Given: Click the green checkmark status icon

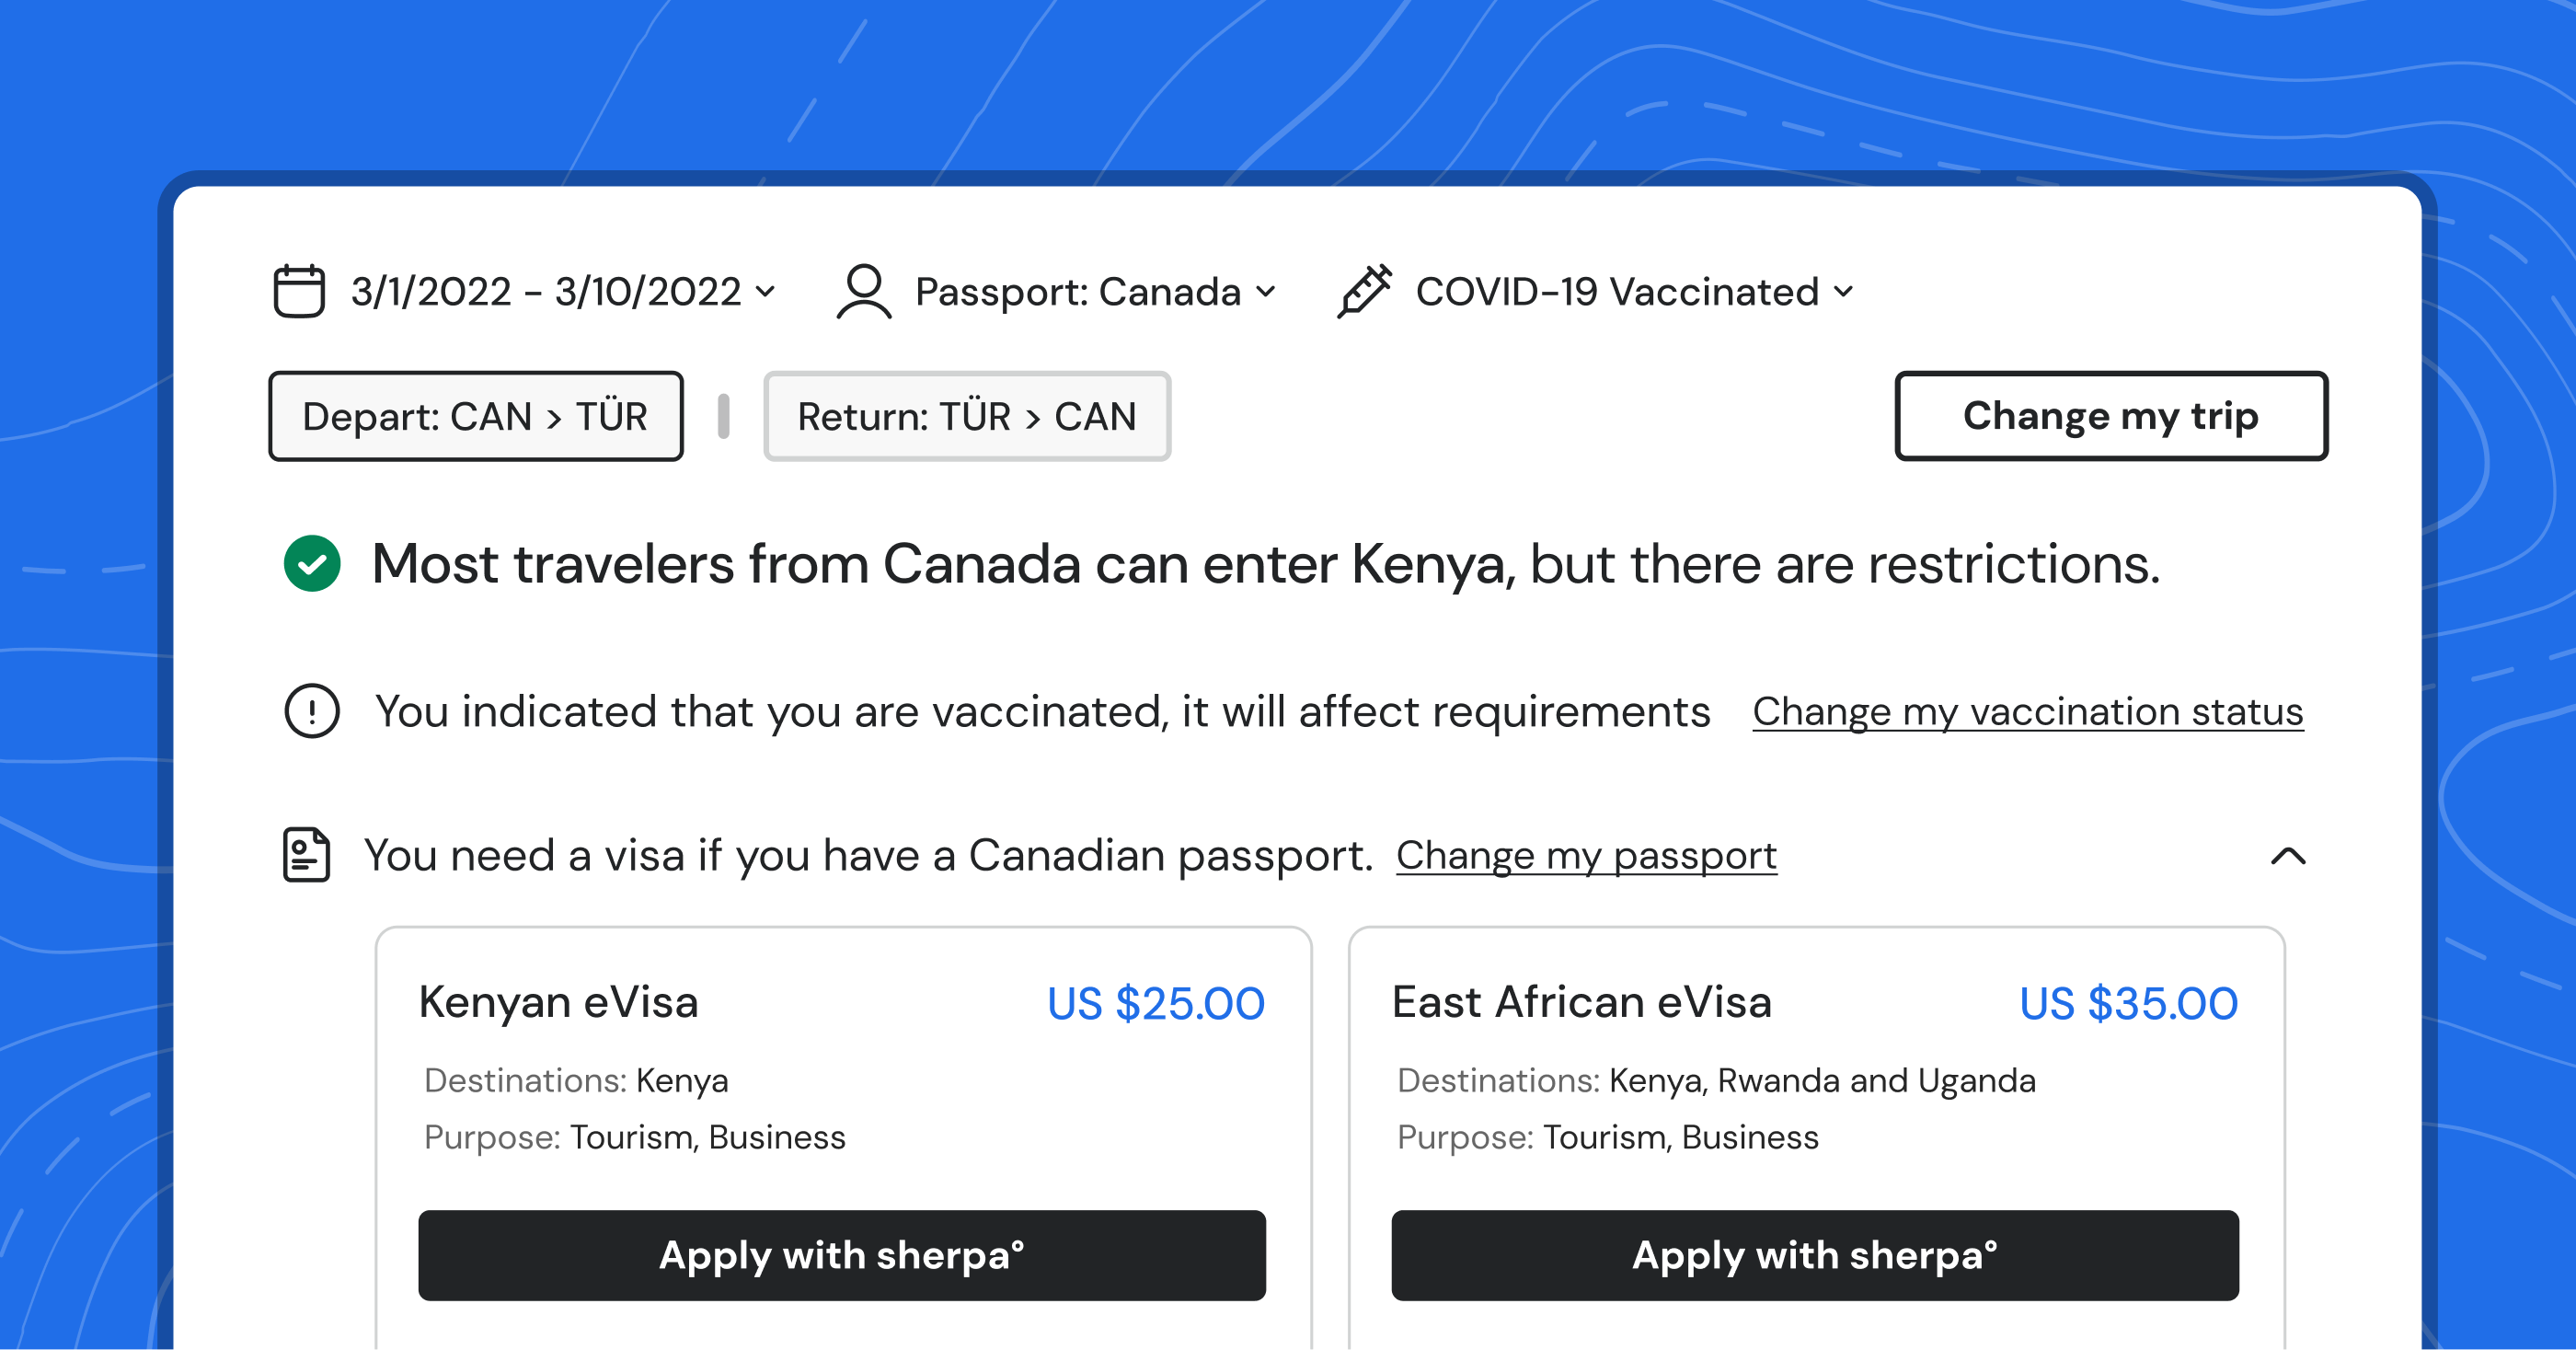Looking at the screenshot, I should [x=312, y=564].
